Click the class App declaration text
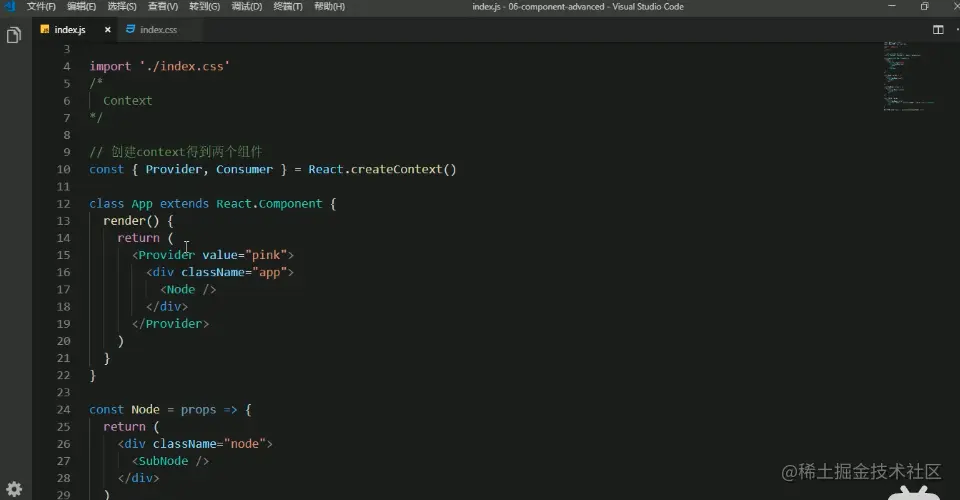This screenshot has height=500, width=960. coord(121,204)
